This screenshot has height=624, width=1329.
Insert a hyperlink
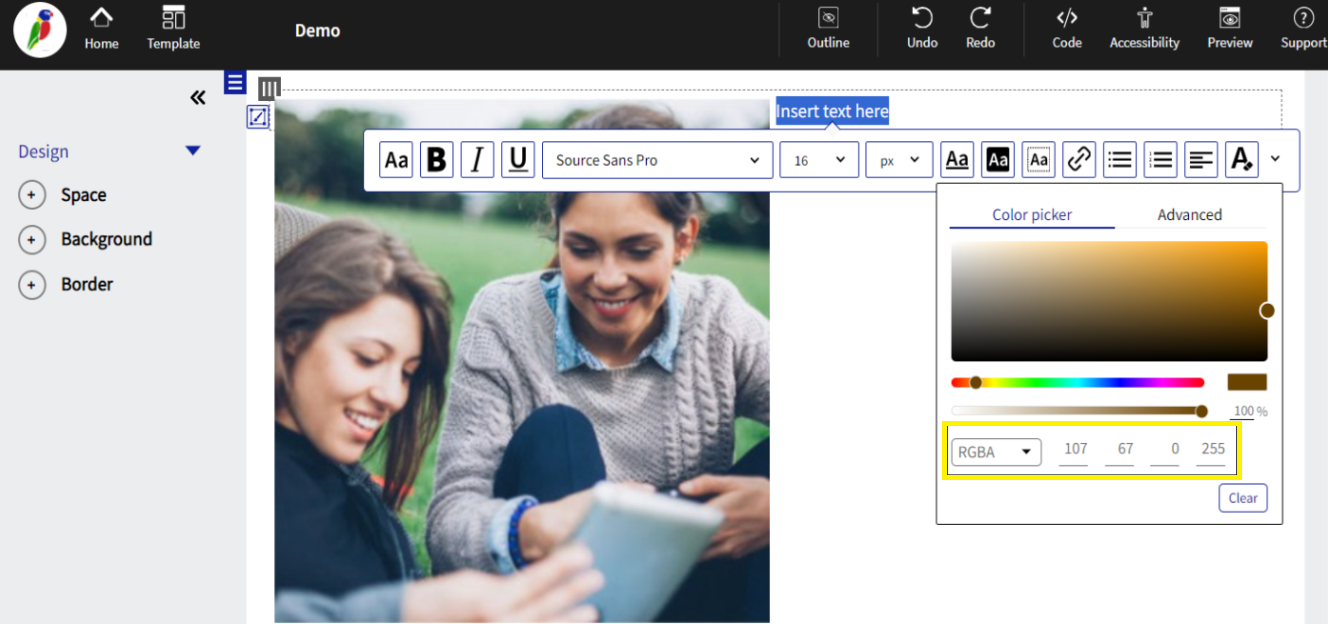(x=1079, y=159)
